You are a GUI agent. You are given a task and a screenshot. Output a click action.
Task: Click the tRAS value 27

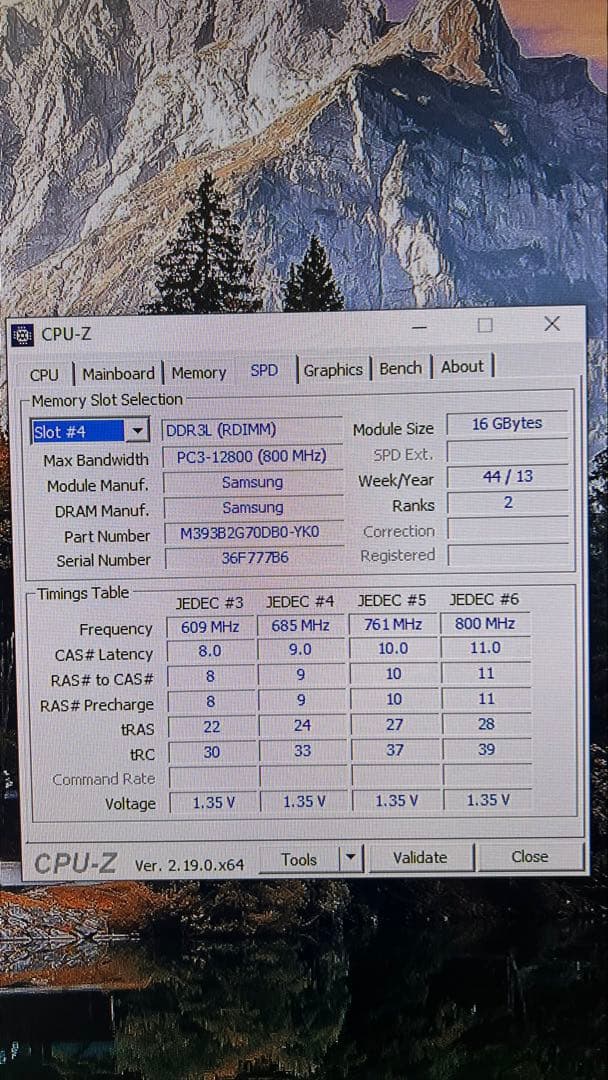395,725
